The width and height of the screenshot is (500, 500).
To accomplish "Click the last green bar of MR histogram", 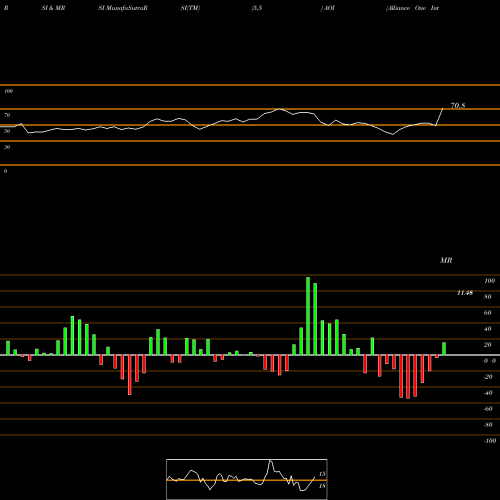I will (444, 349).
